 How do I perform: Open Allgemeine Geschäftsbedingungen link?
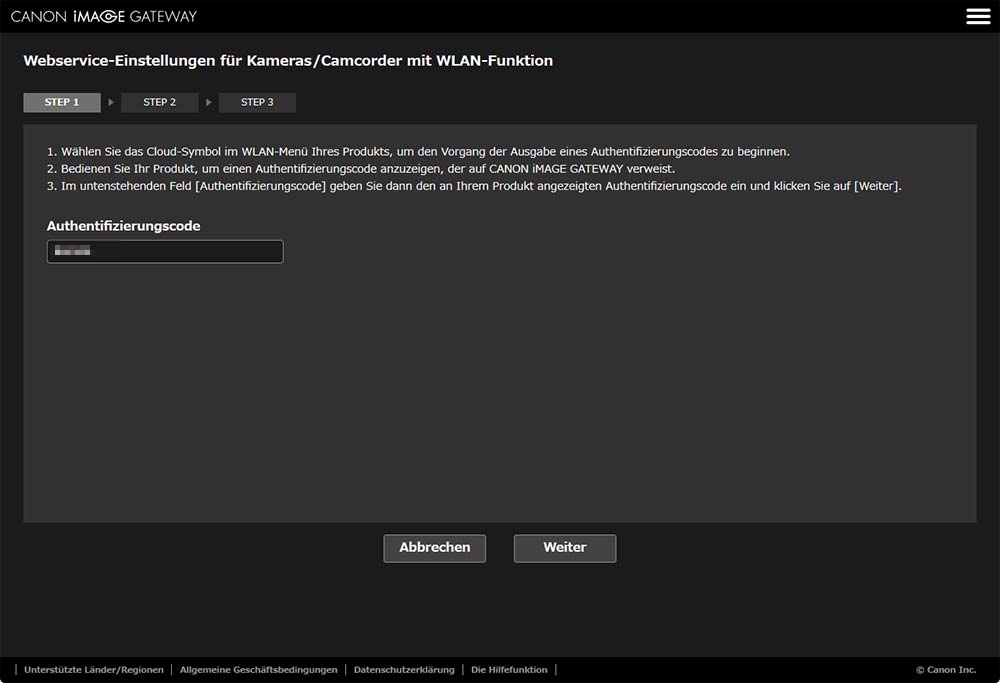click(258, 670)
